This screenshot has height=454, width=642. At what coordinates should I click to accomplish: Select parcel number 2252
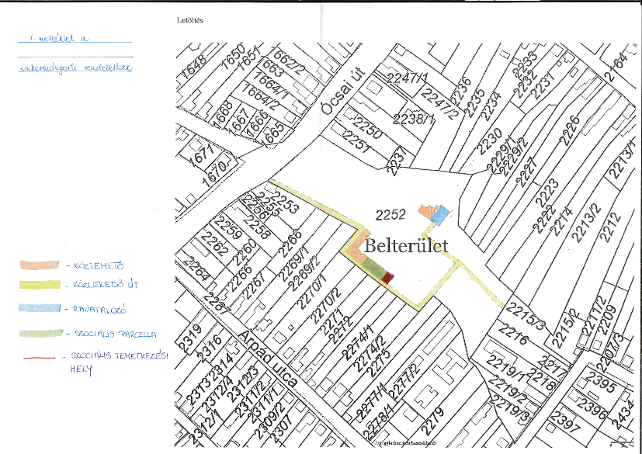(390, 213)
